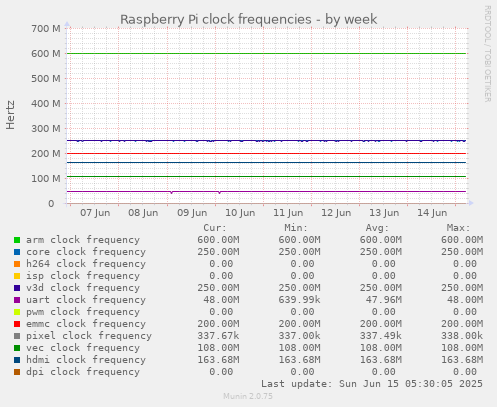This screenshot has height=407, width=497.
Task: Click the pixel average value 337.49k
Action: click(381, 336)
